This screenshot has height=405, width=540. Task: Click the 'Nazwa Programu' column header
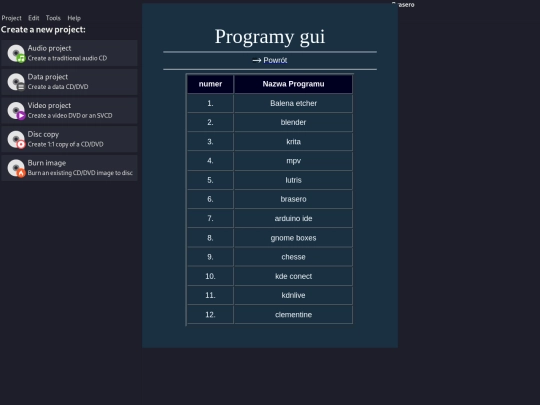tap(293, 84)
